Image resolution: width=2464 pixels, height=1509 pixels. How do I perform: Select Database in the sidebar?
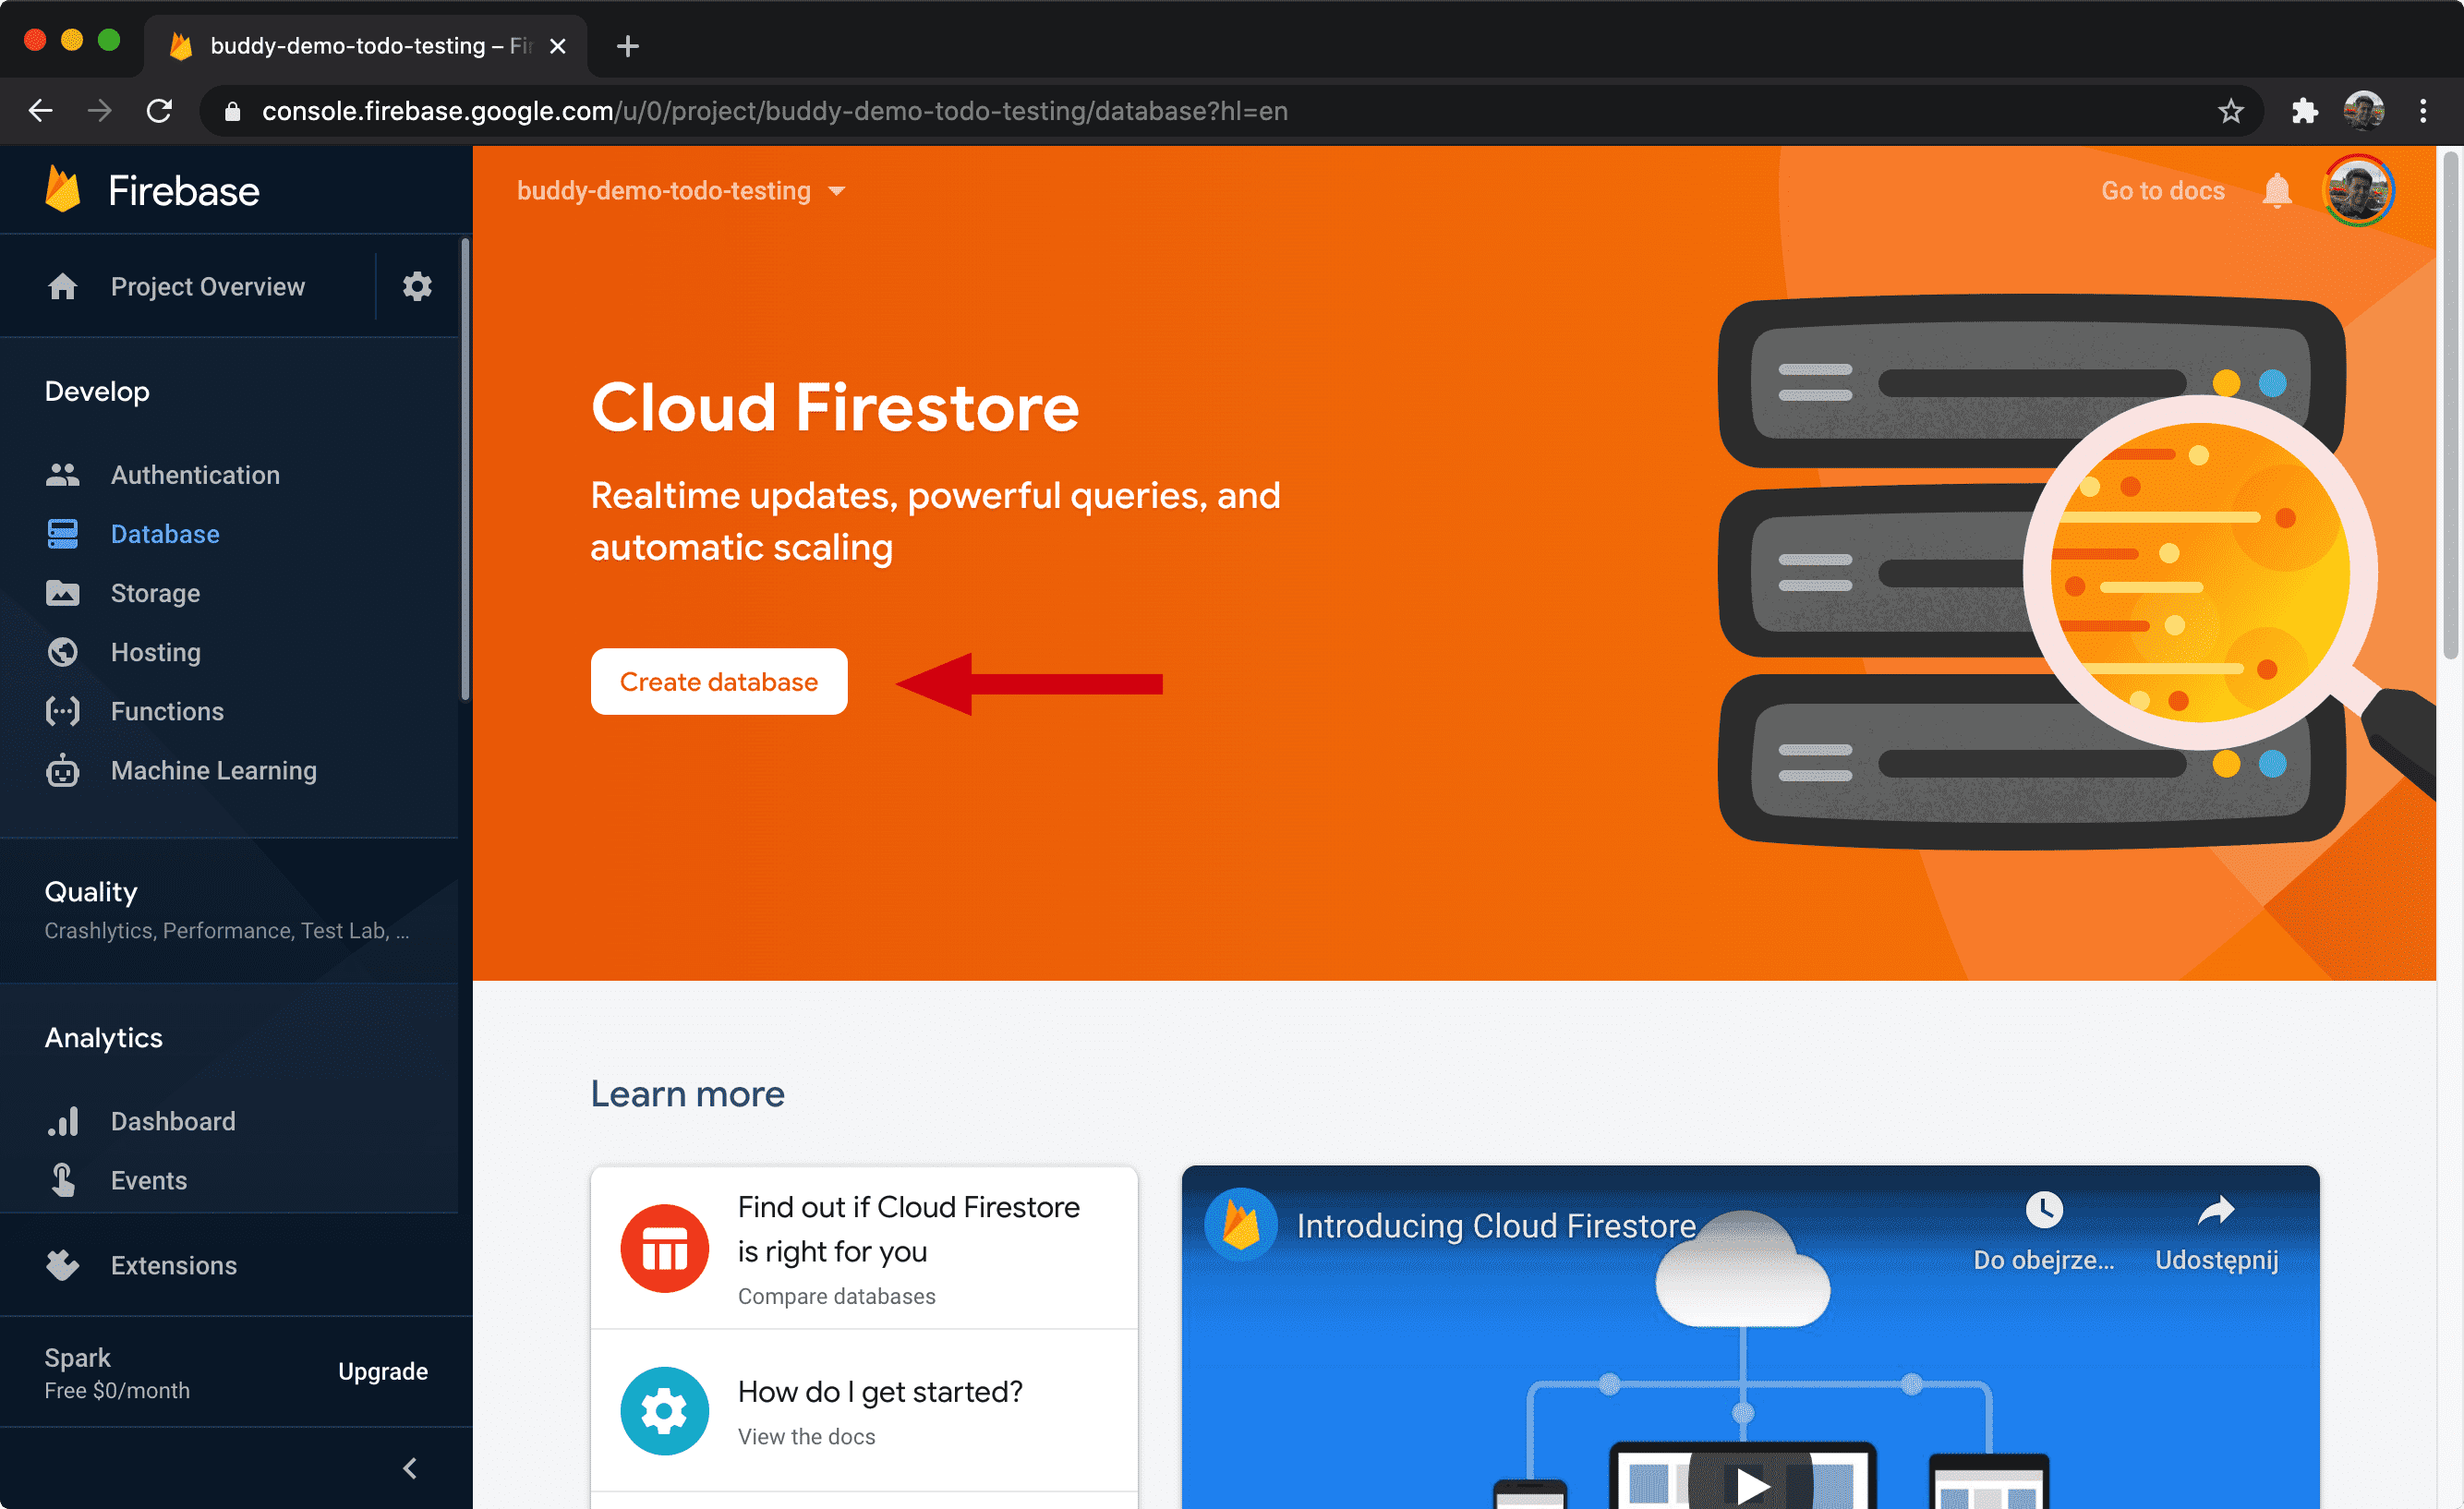pos(163,532)
